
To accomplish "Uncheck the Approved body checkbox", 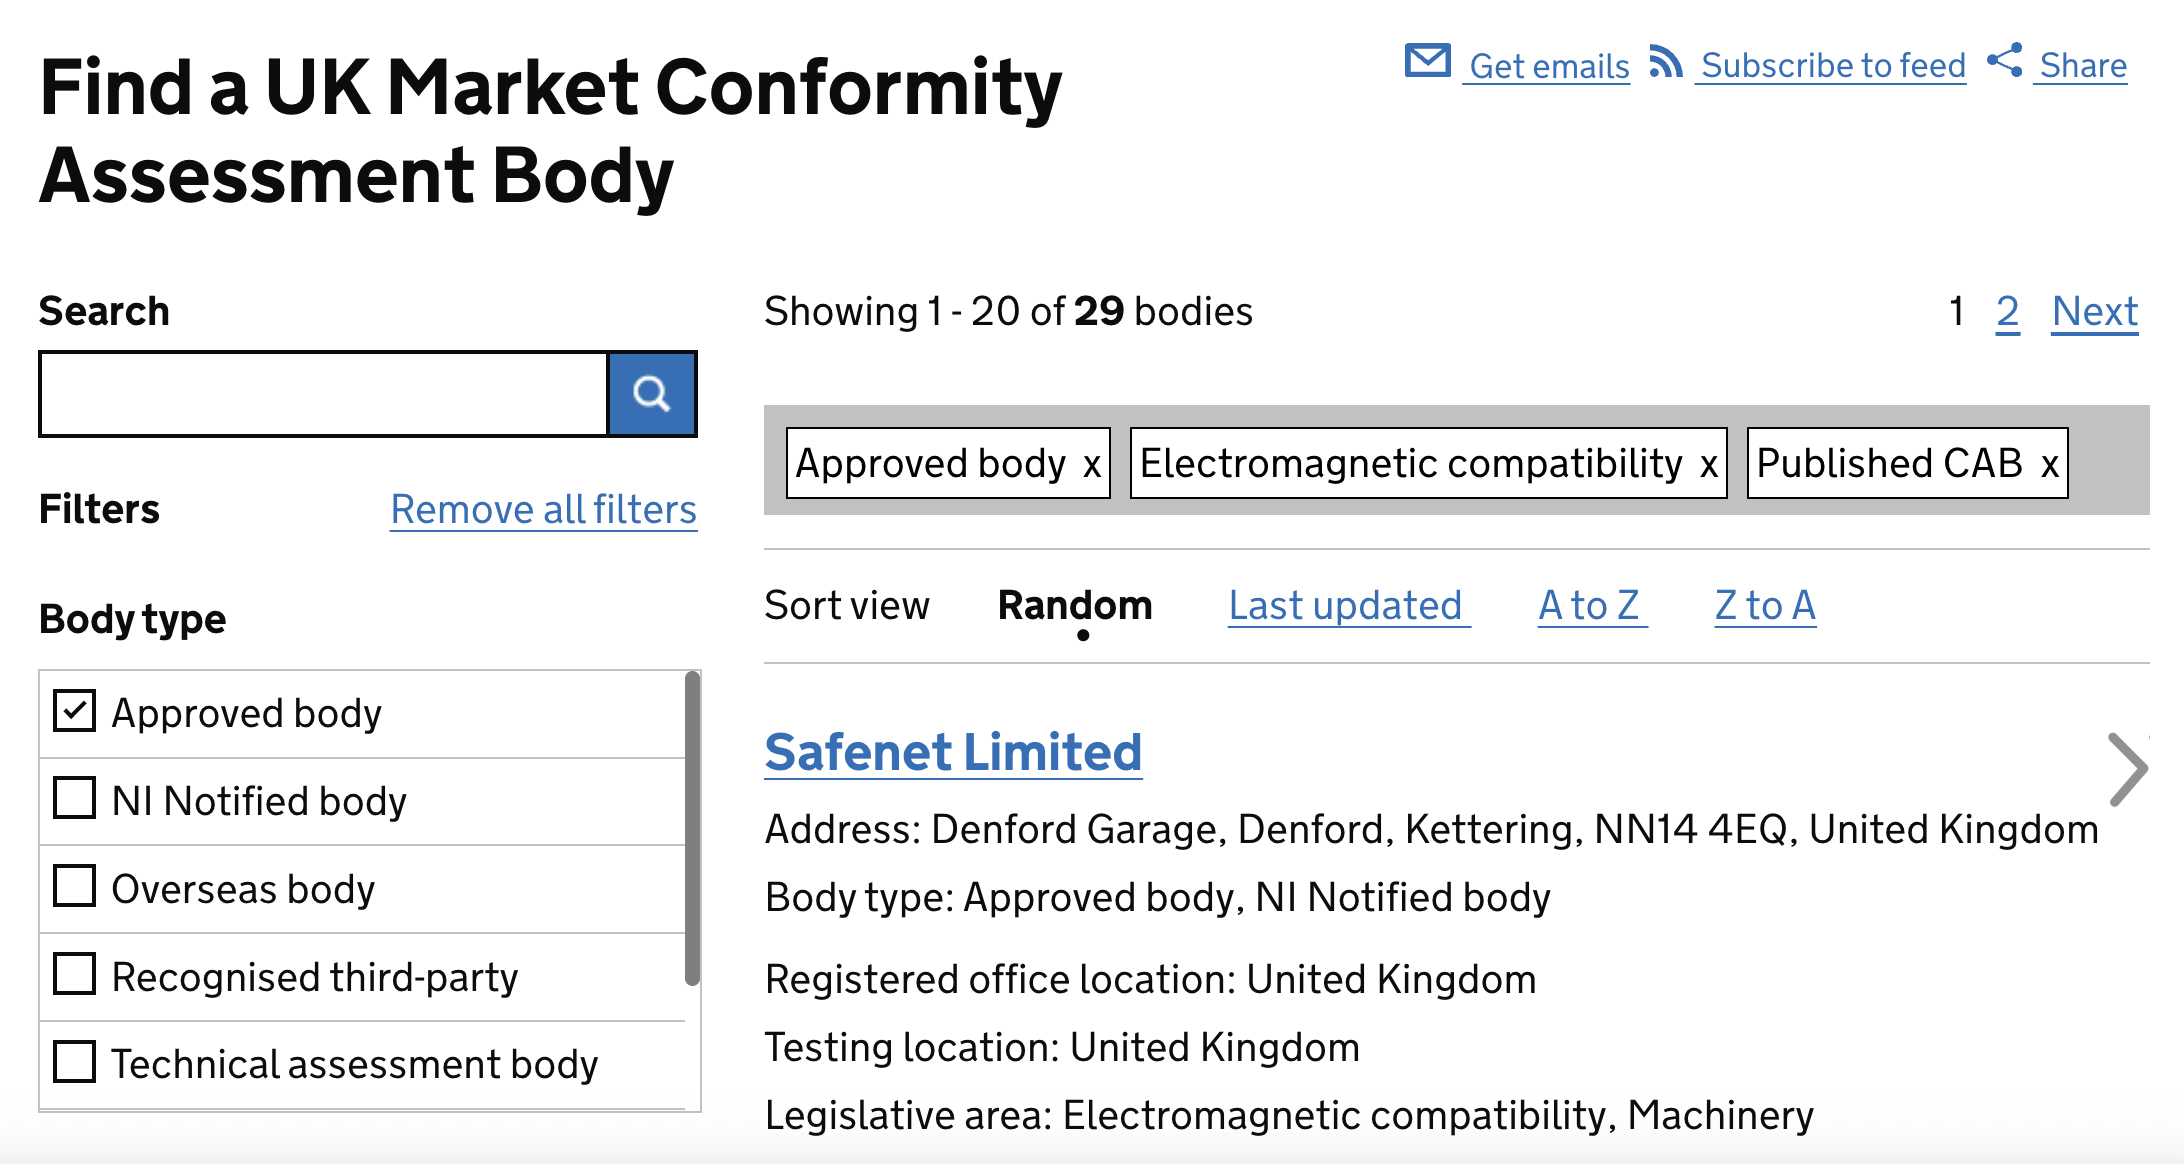I will coord(75,712).
